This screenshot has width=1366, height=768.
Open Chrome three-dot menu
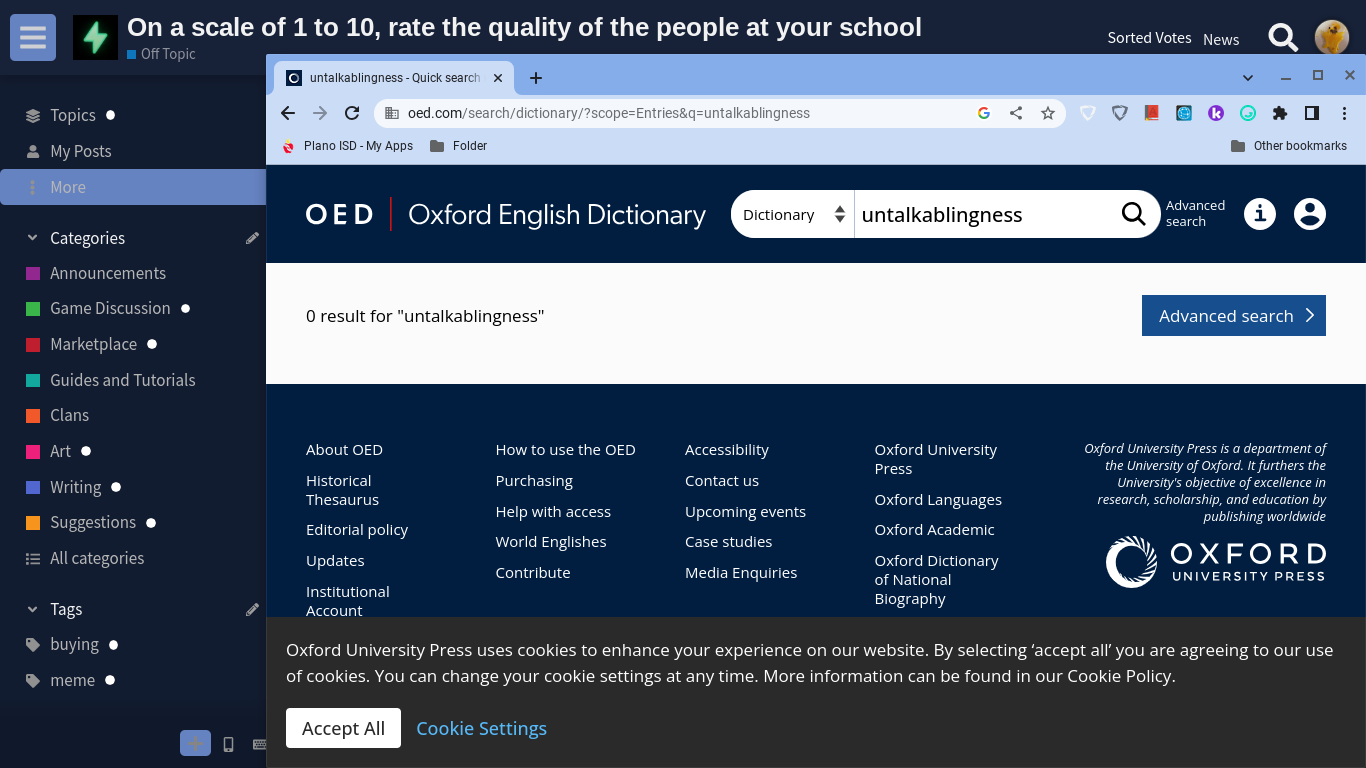tap(1345, 113)
